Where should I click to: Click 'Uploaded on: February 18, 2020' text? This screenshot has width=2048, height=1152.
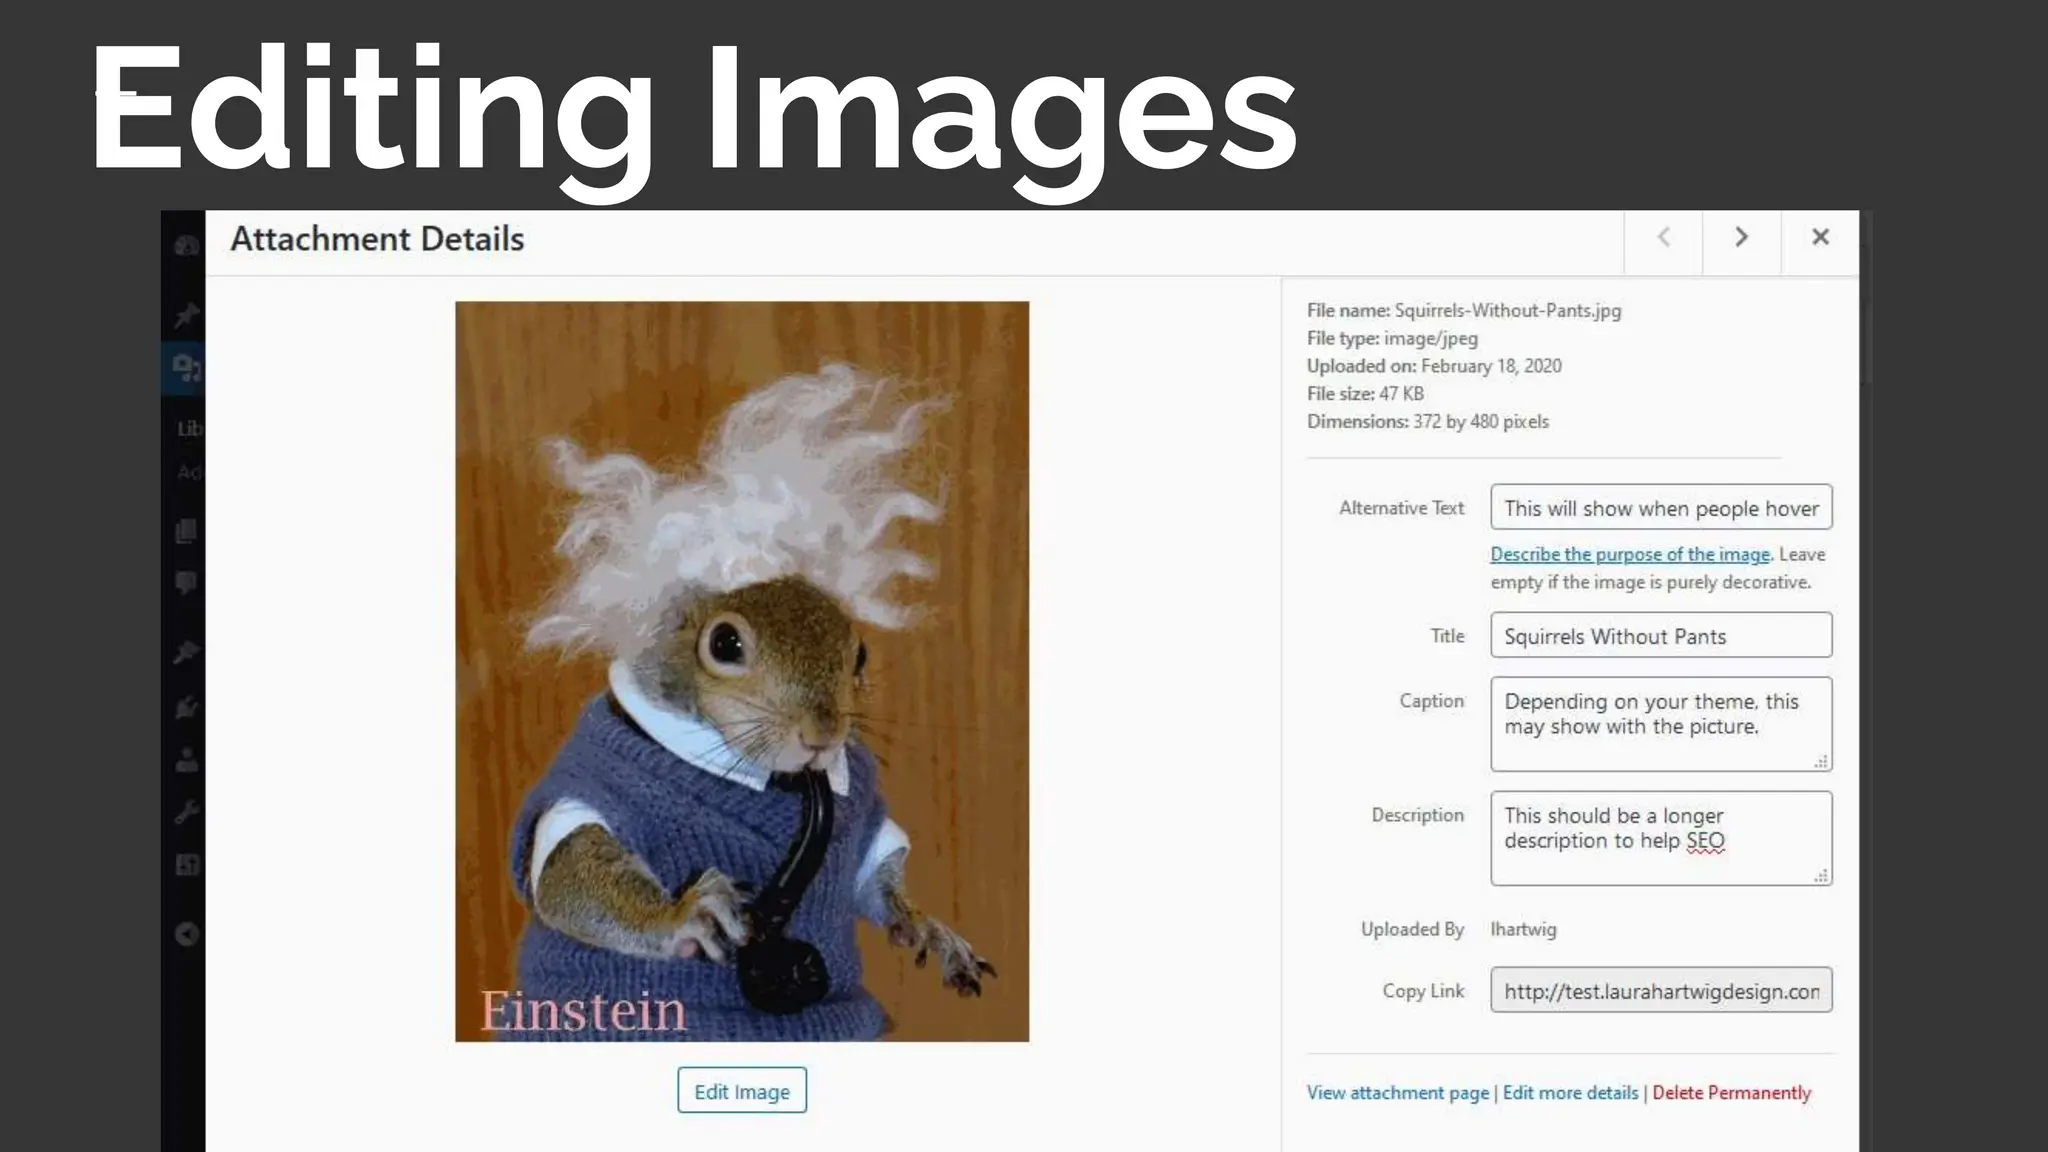point(1434,366)
